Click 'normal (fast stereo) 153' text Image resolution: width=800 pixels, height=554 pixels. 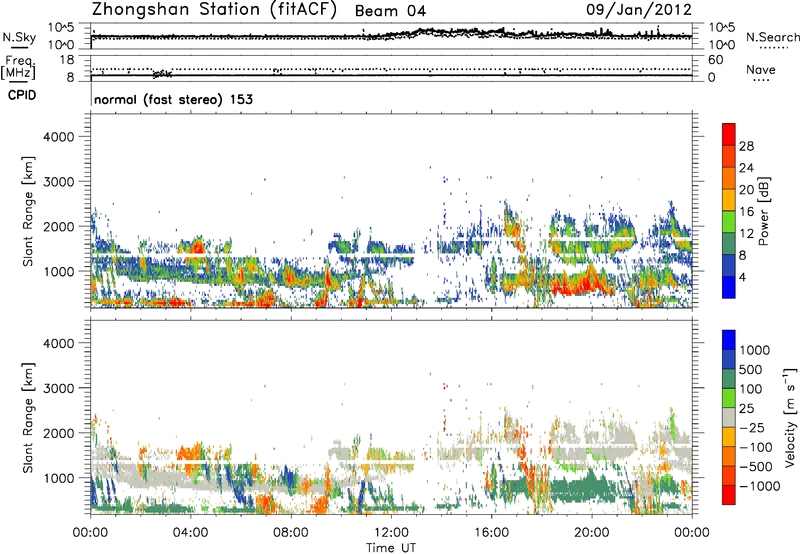pos(173,99)
